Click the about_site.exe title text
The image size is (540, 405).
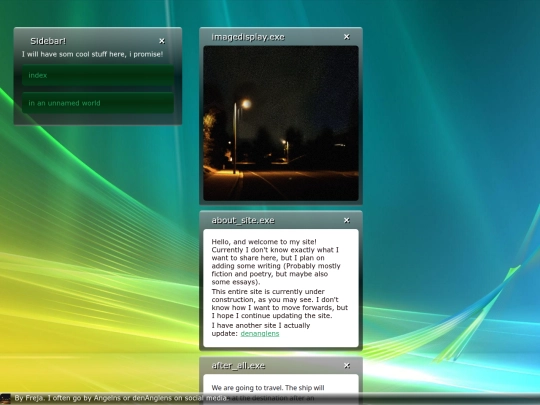243,220
